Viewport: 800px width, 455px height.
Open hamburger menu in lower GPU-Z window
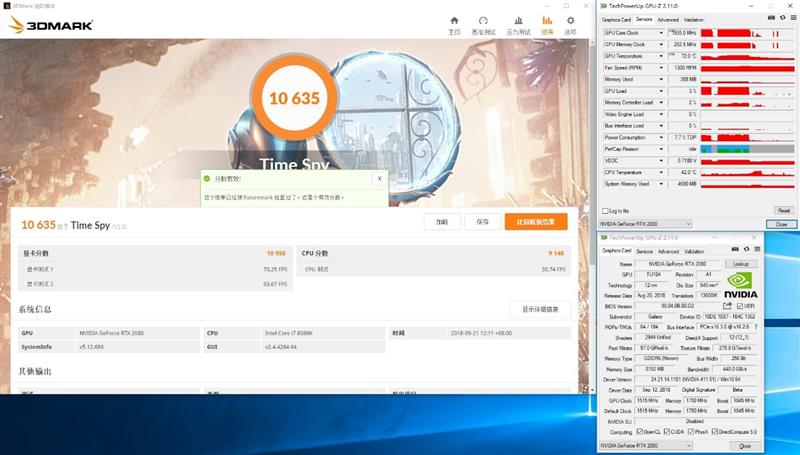click(757, 249)
